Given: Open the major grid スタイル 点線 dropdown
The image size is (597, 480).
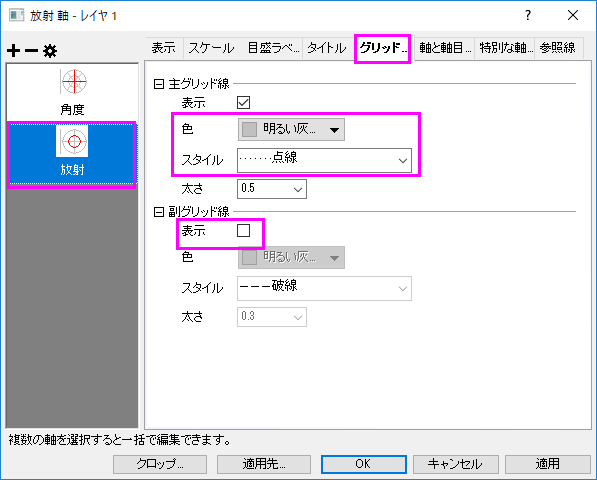Looking at the screenshot, I should pos(324,160).
